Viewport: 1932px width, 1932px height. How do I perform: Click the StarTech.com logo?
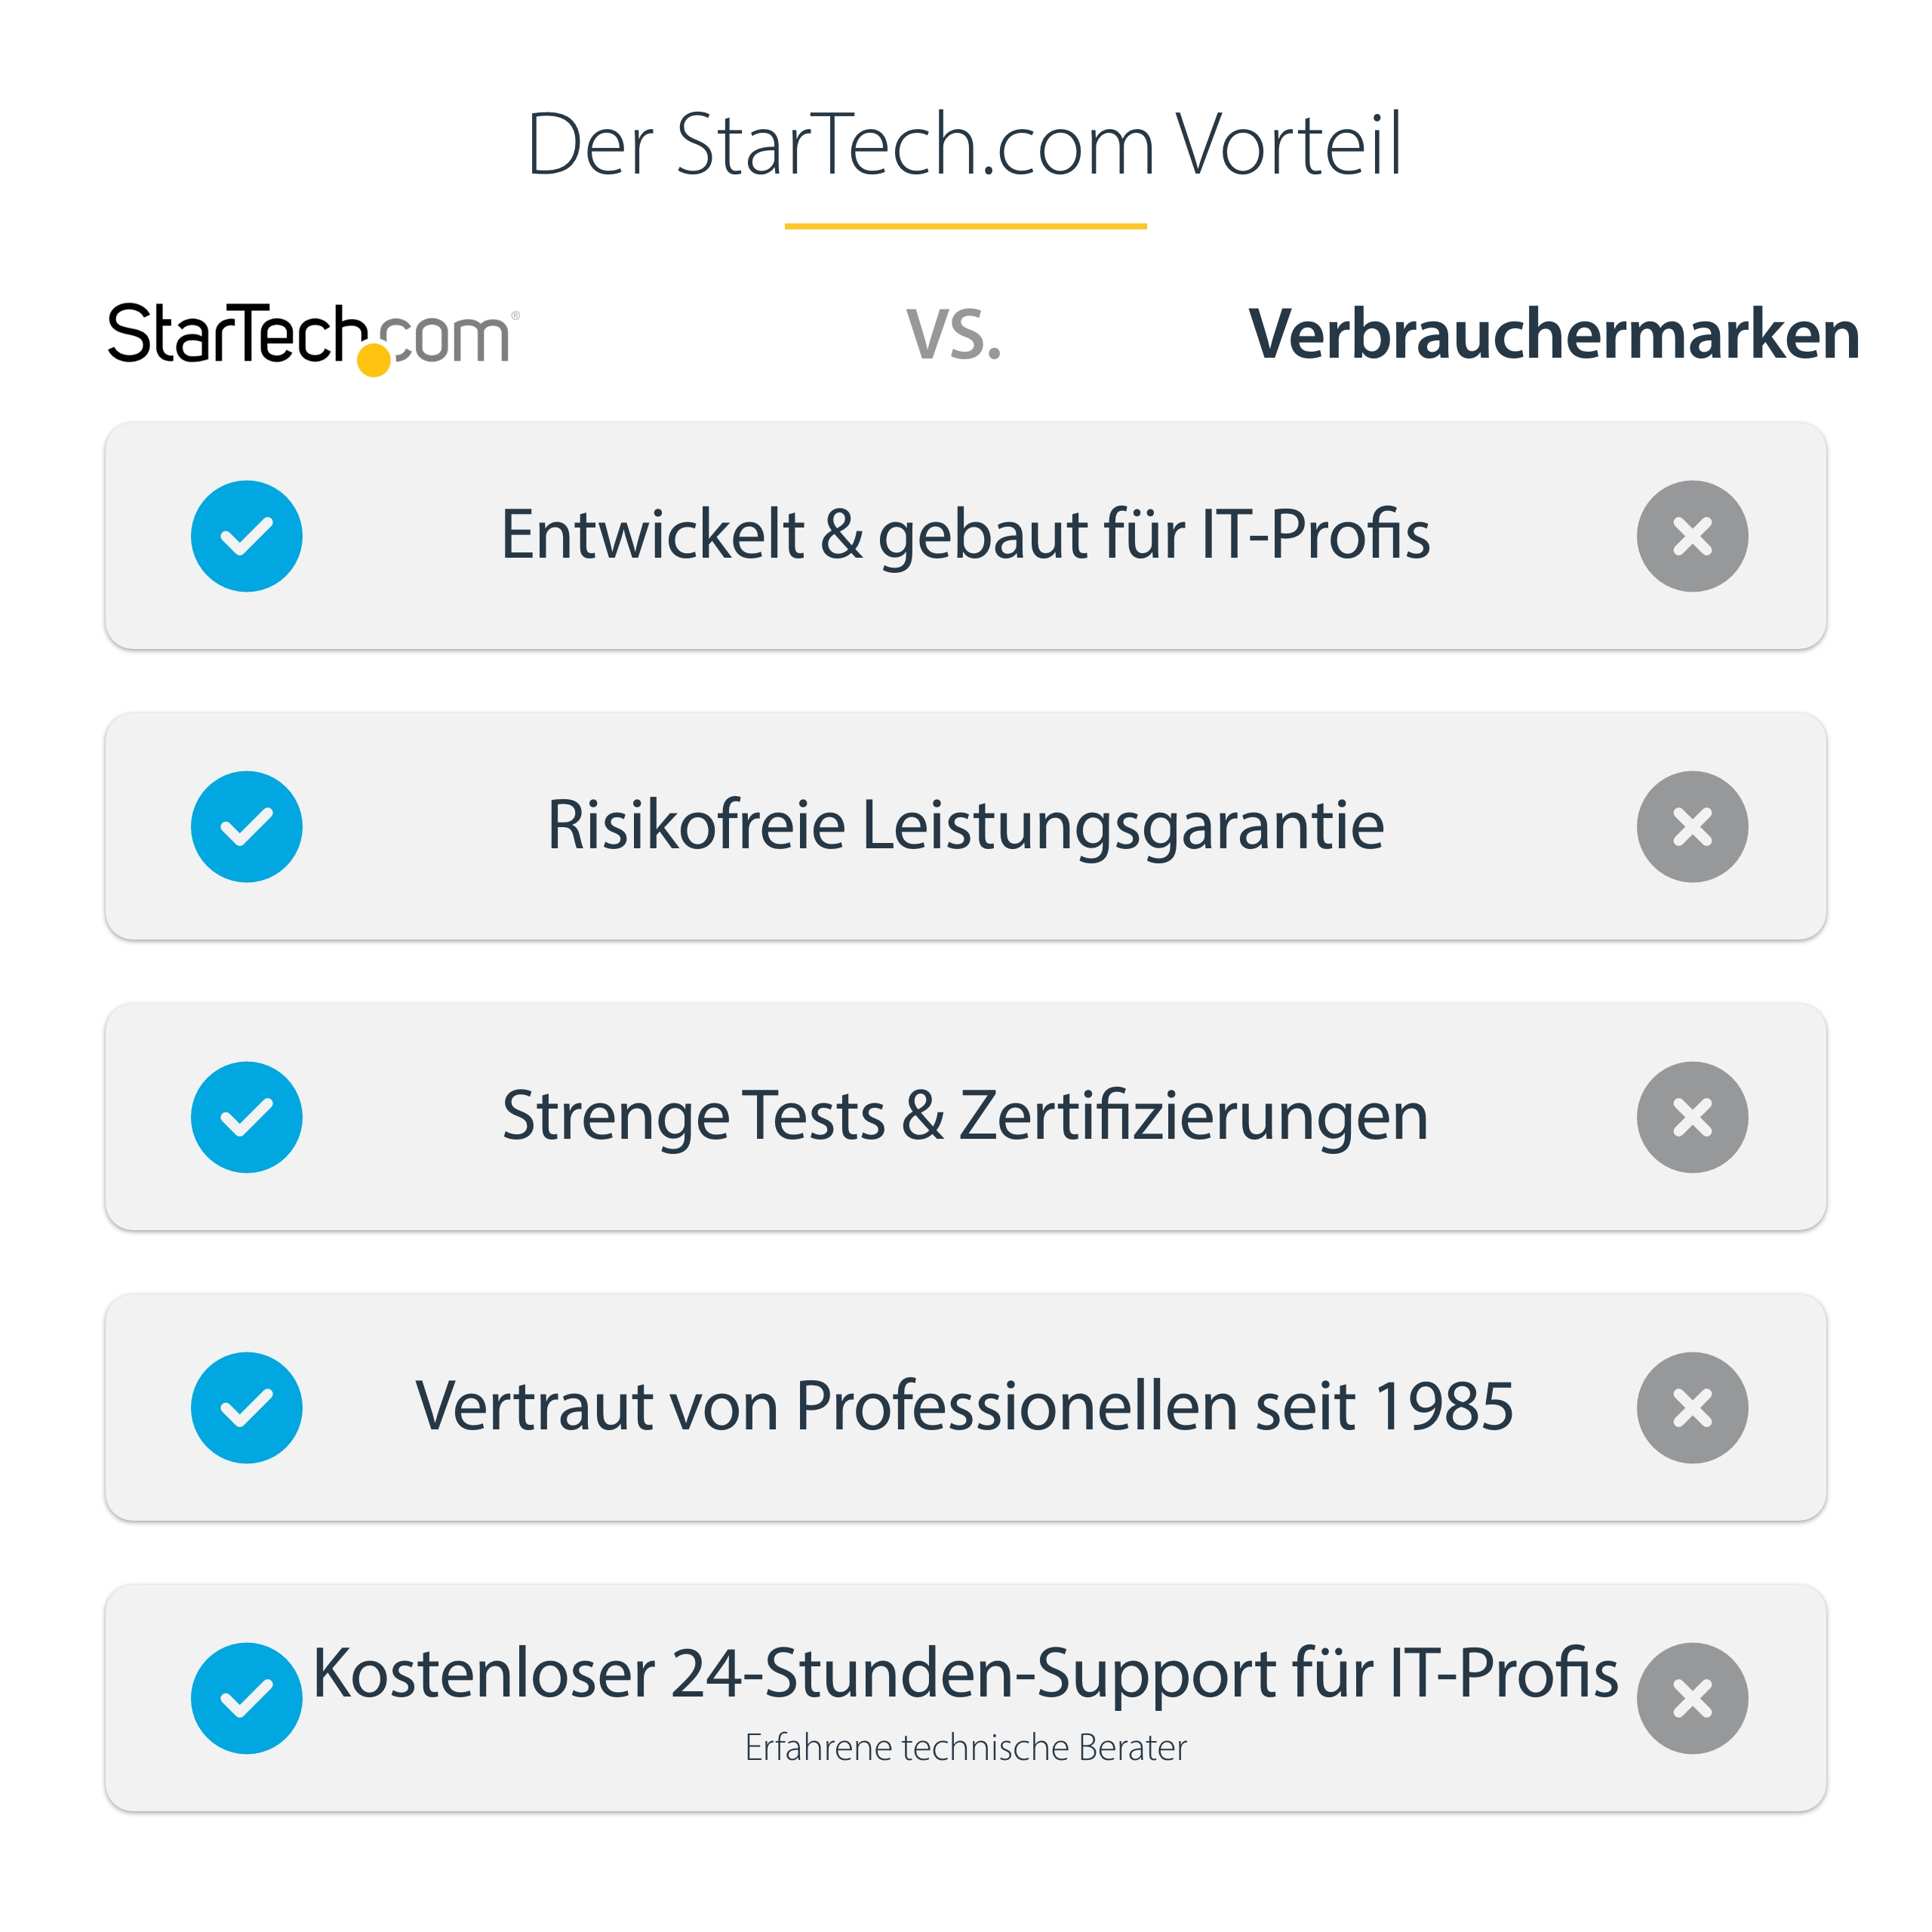pyautogui.click(x=312, y=336)
